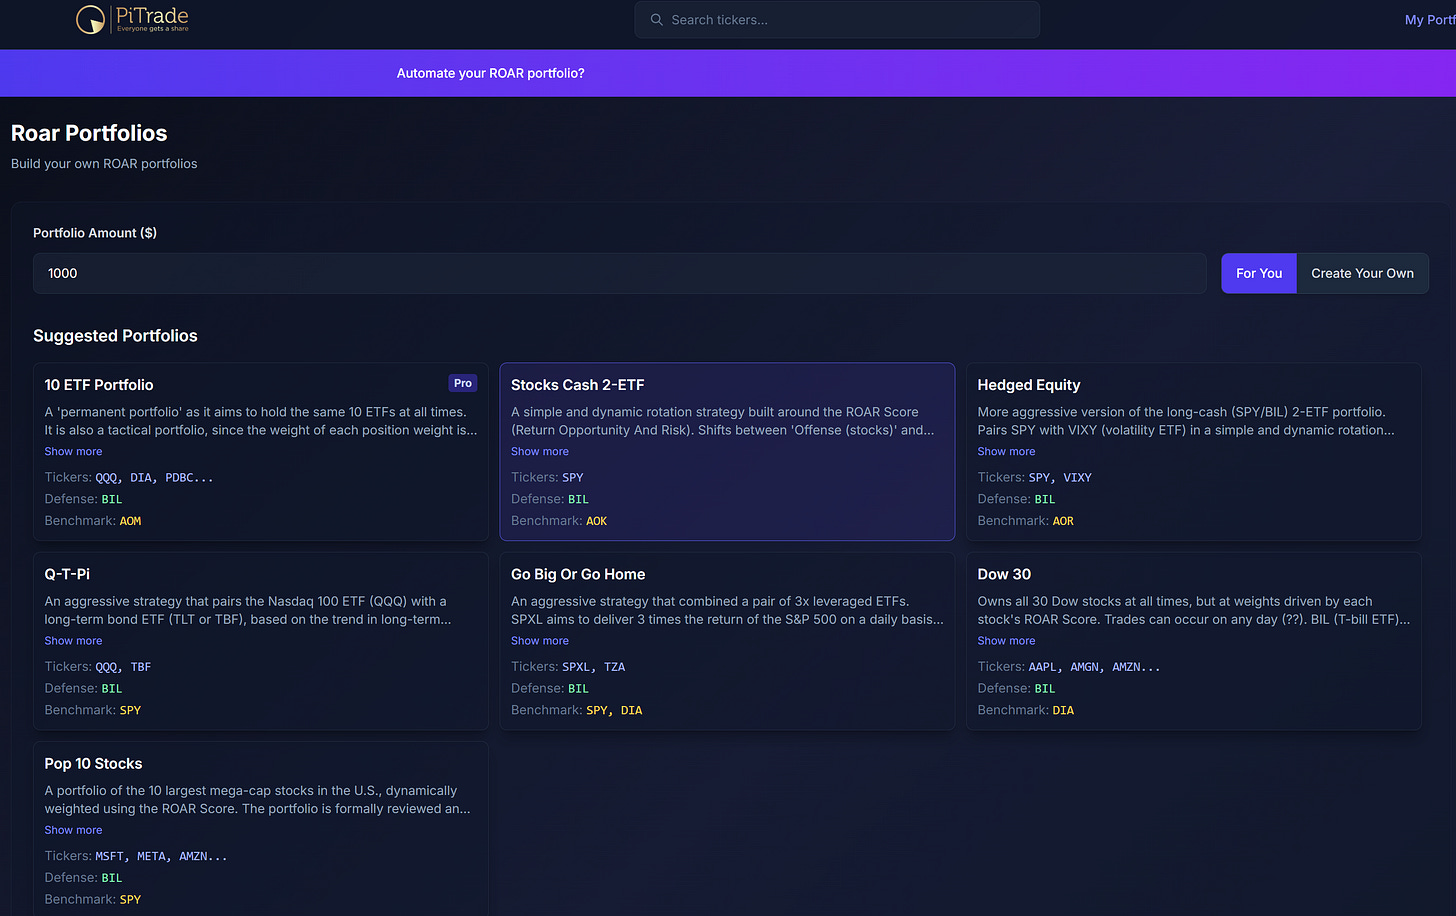
Task: Expand Show more on Hedged Equity
Action: [x=1006, y=452]
